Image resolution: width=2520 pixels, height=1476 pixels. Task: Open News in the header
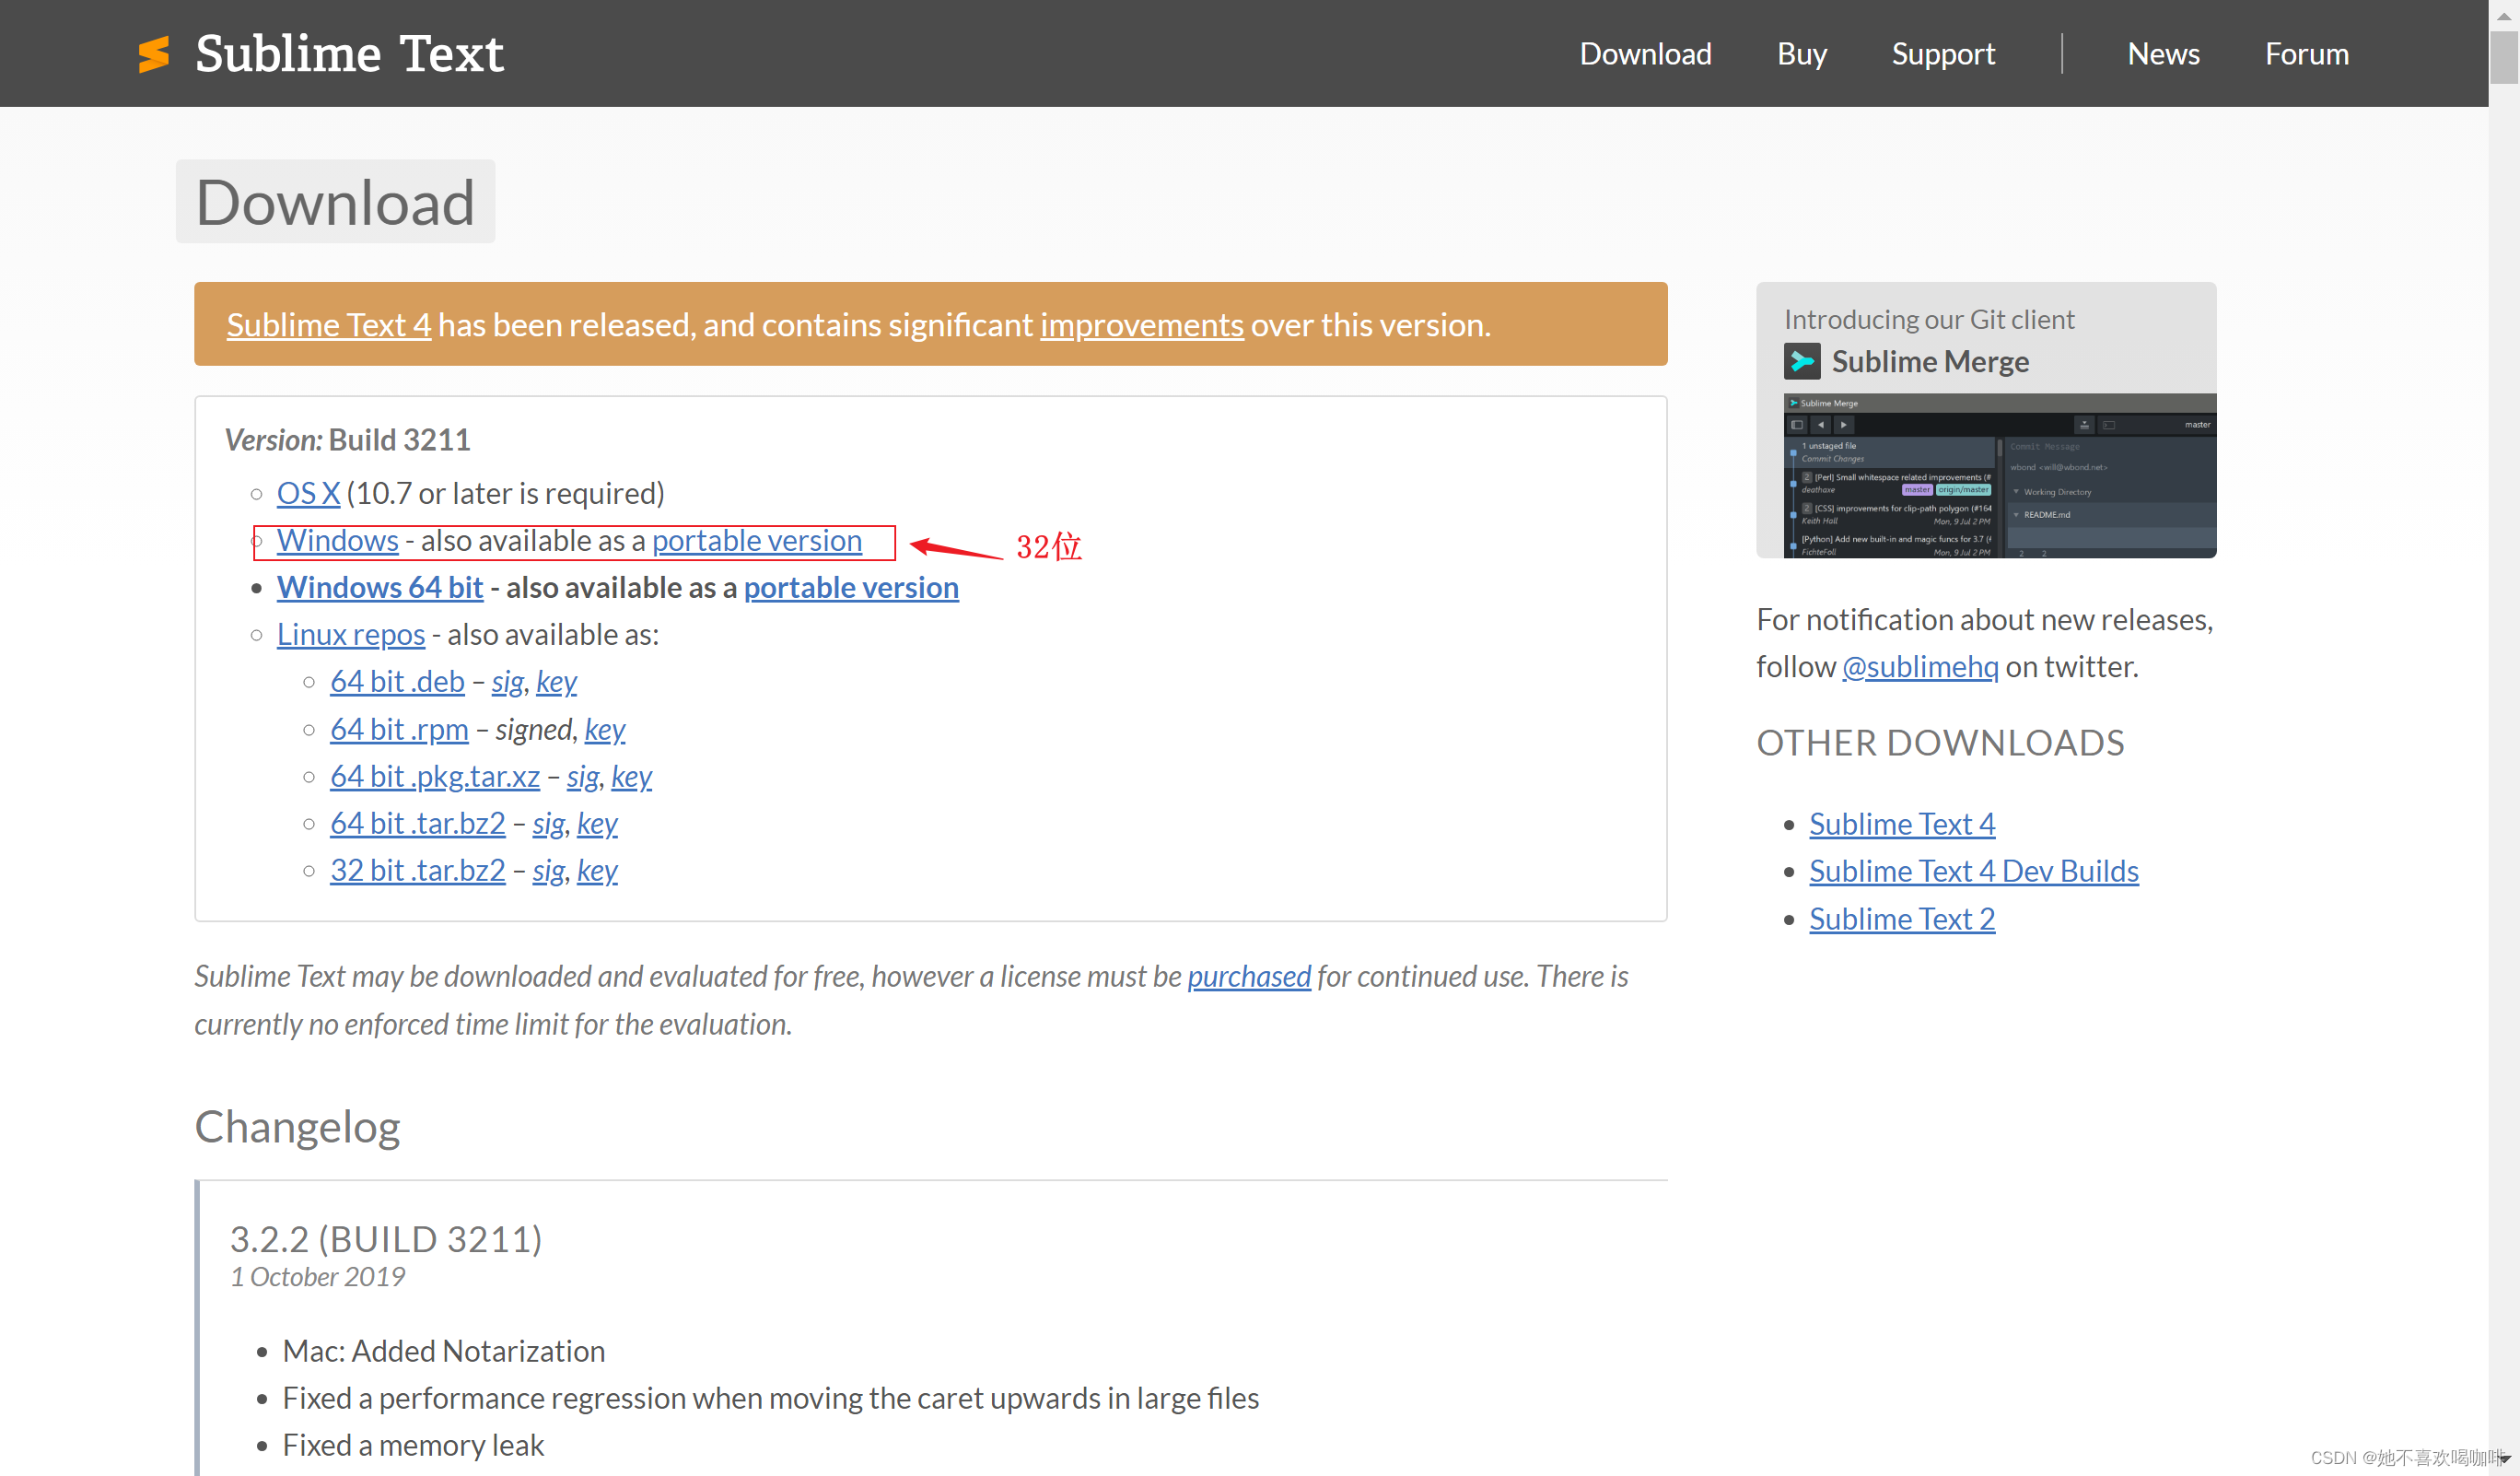click(x=2162, y=54)
